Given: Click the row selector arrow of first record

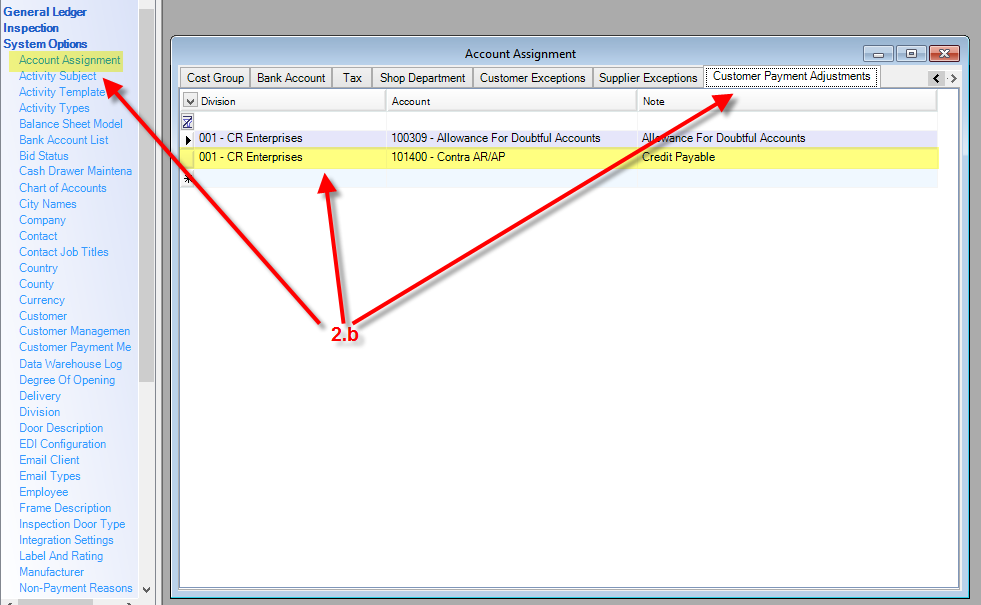Looking at the screenshot, I should coord(188,139).
